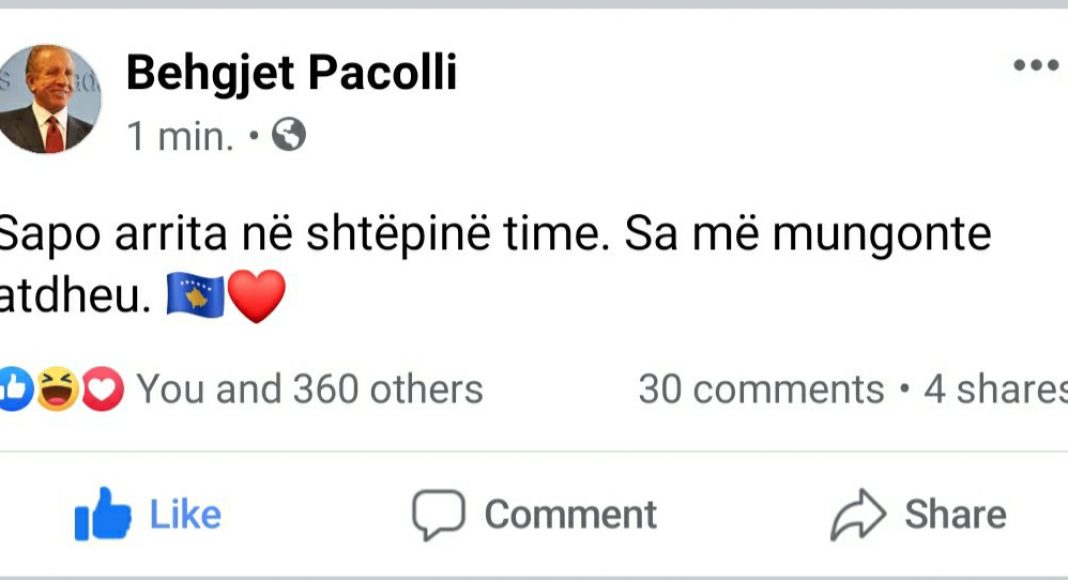This screenshot has width=1068, height=580.
Task: Click the Like button label
Action: (x=185, y=515)
